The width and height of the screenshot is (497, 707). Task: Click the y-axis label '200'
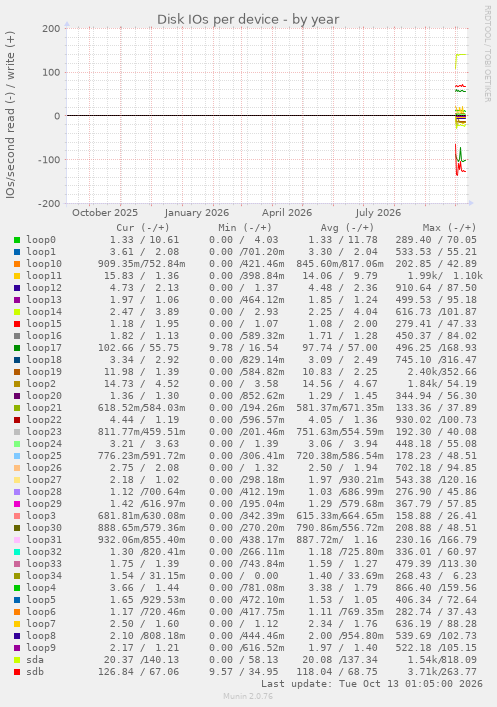(x=51, y=28)
